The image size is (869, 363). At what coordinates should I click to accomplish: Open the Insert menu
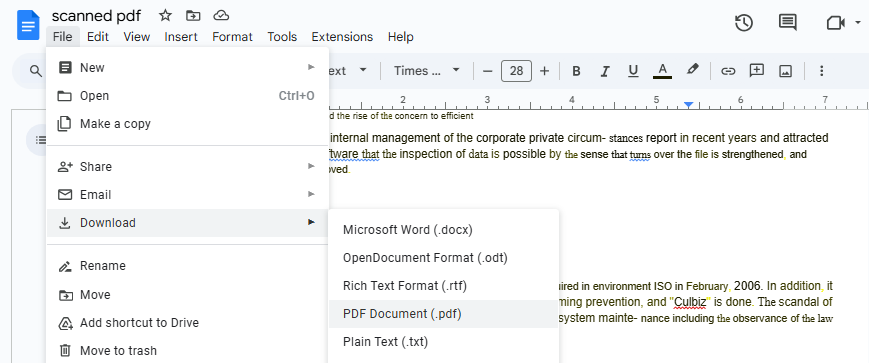point(181,37)
